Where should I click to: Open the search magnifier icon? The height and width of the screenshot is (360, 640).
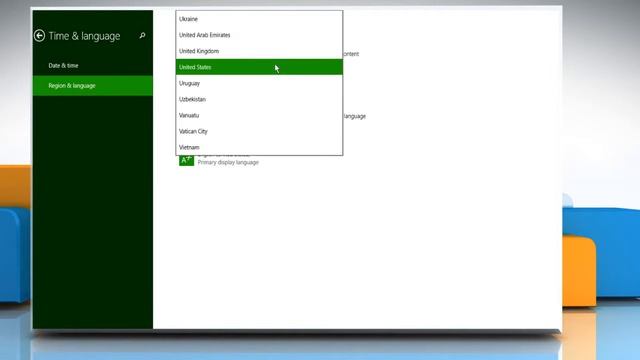tap(142, 36)
